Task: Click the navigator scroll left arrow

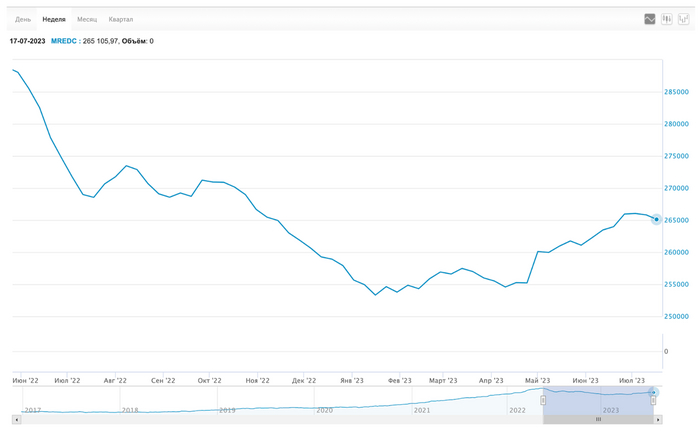Action: (x=16, y=419)
